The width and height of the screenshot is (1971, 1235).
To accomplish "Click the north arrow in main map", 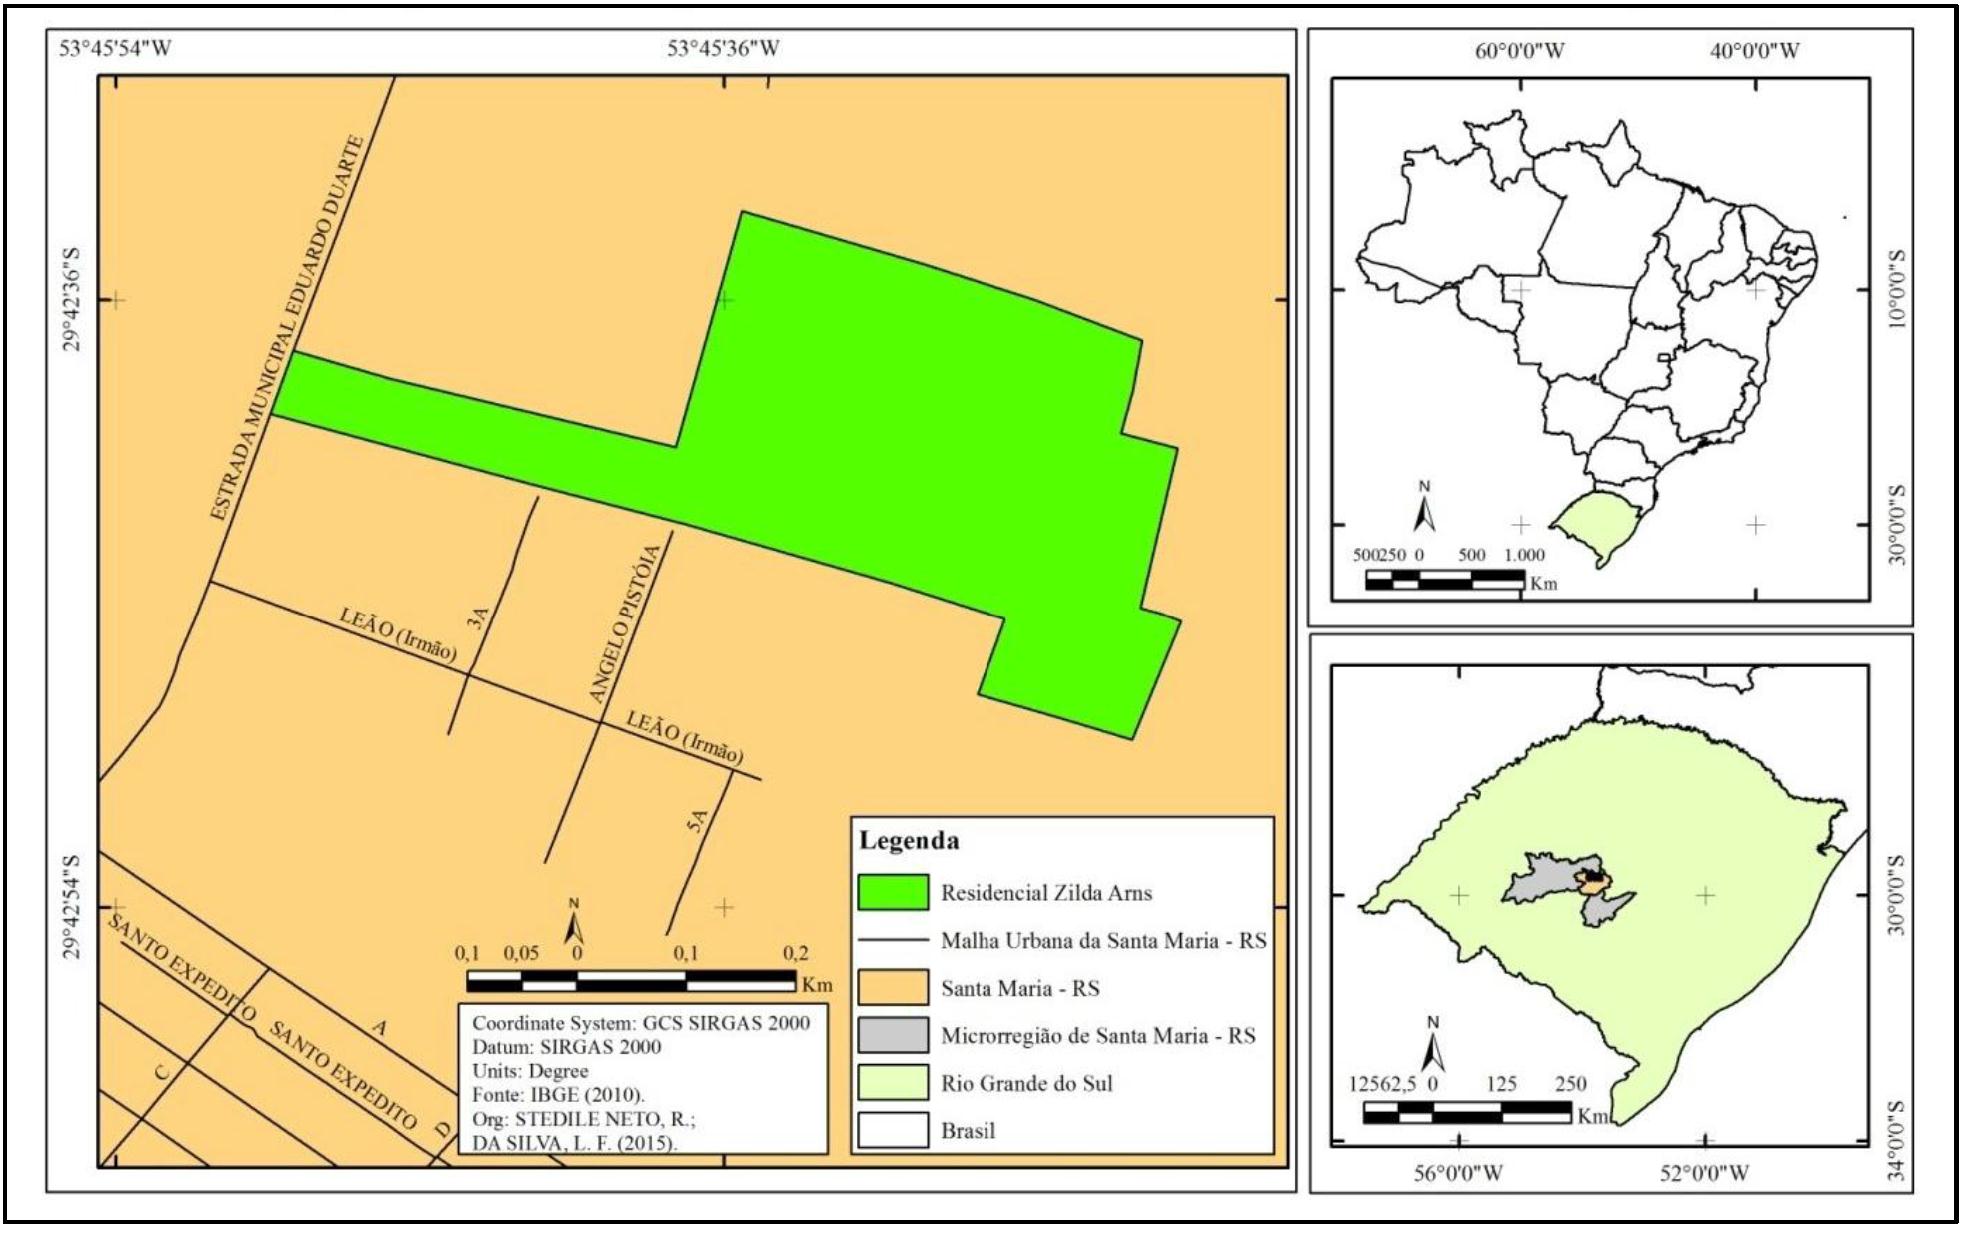I will [574, 923].
